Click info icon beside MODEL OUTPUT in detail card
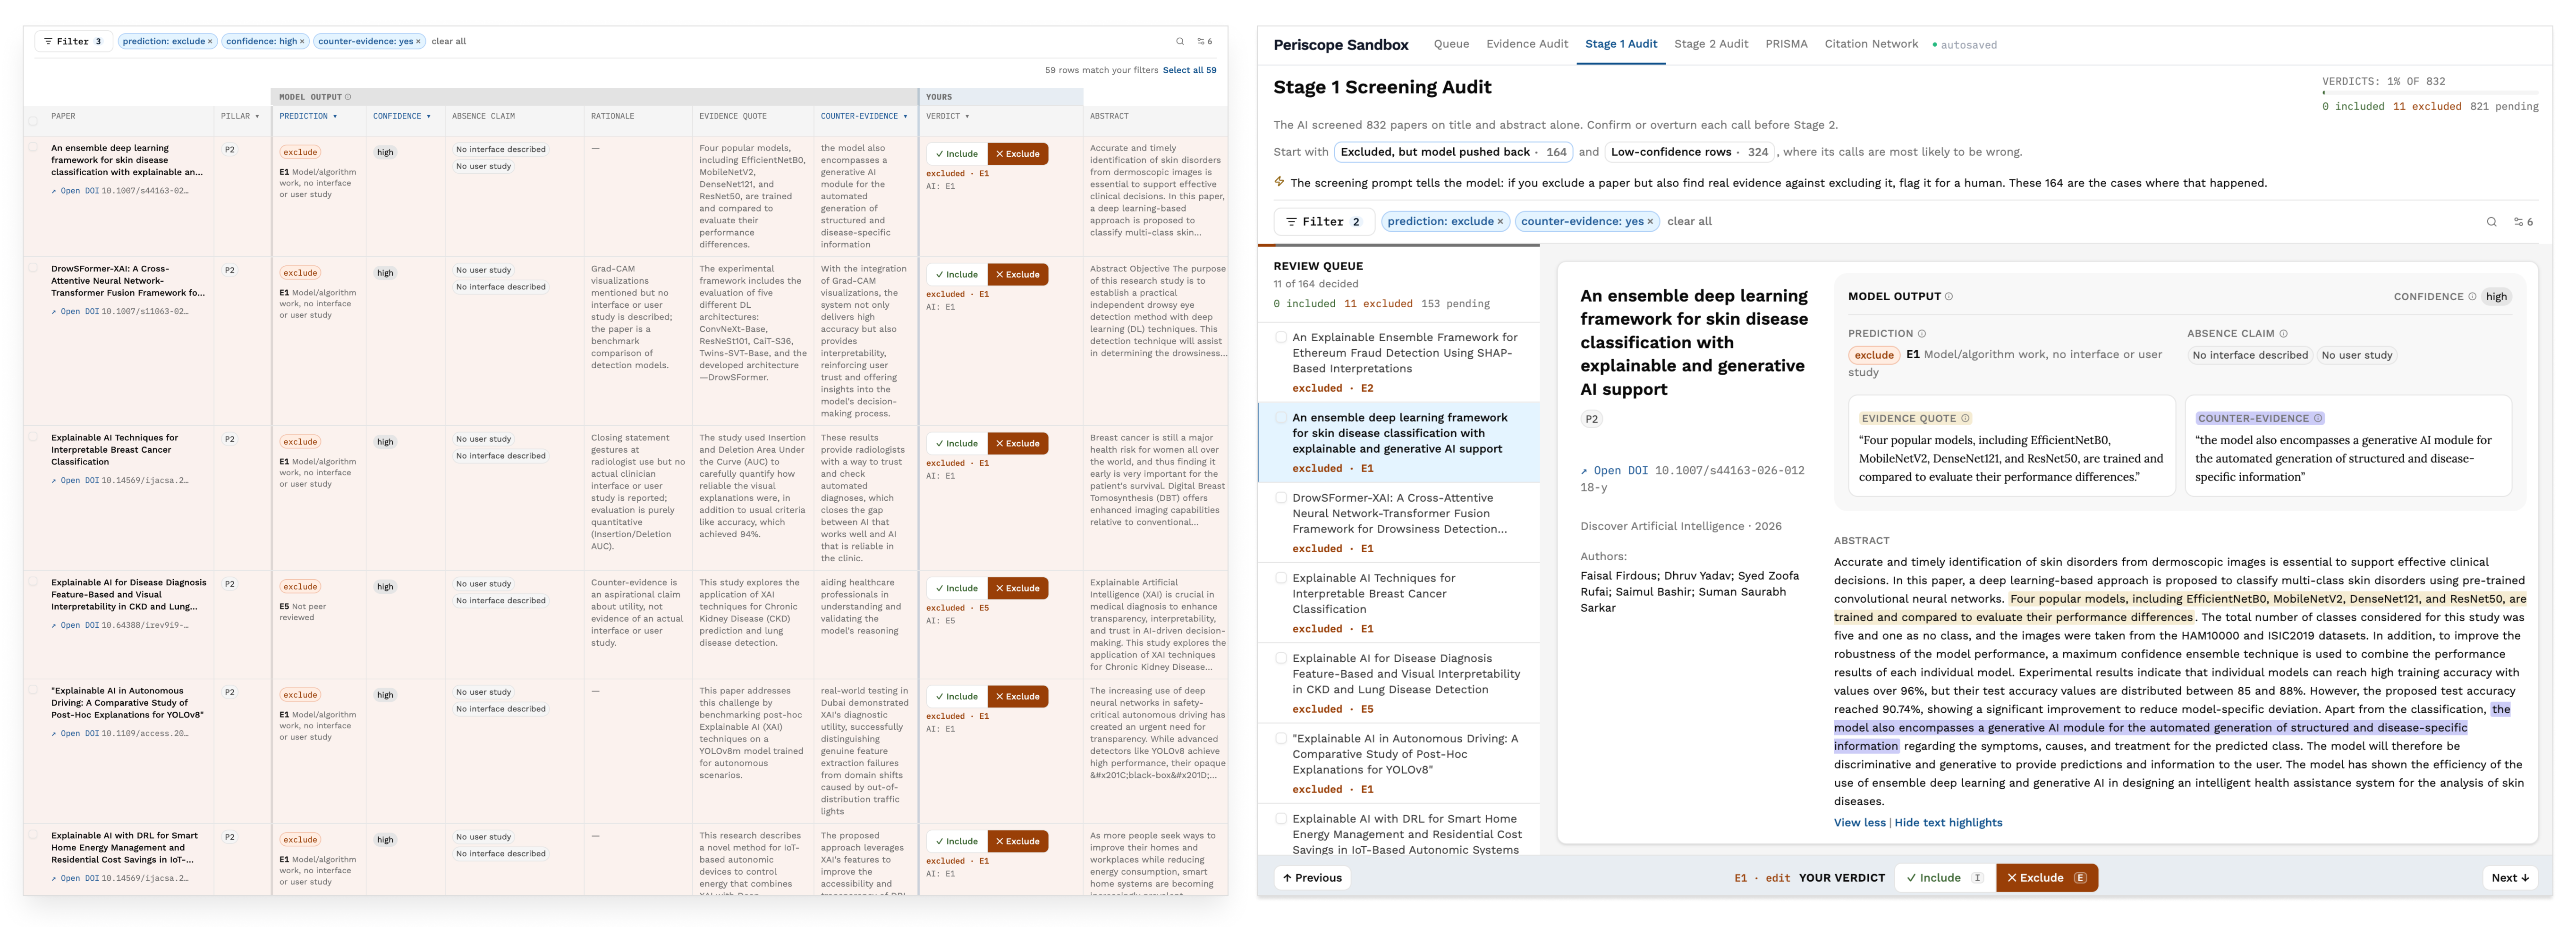This screenshot has height=927, width=2576. coord(1949,296)
